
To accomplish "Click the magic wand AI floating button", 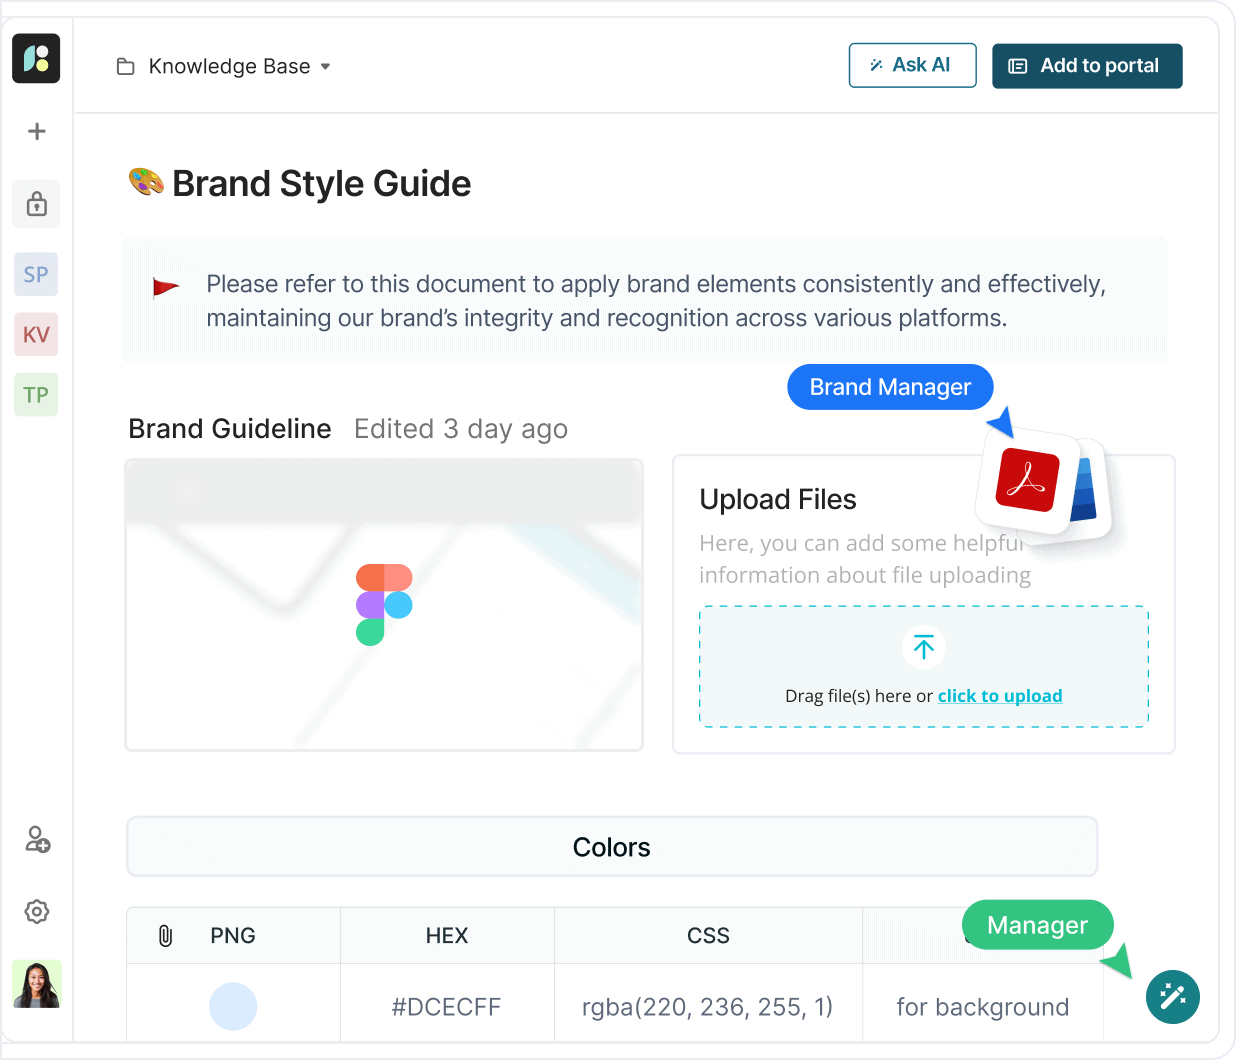I will point(1172,996).
